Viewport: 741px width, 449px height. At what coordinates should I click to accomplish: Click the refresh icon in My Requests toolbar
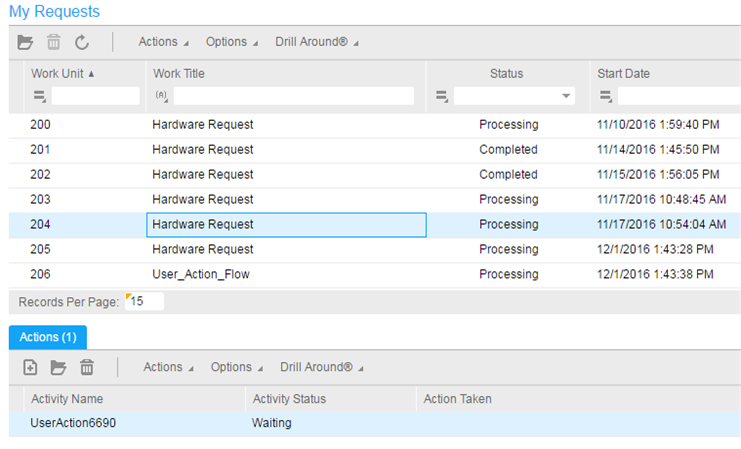coord(82,42)
